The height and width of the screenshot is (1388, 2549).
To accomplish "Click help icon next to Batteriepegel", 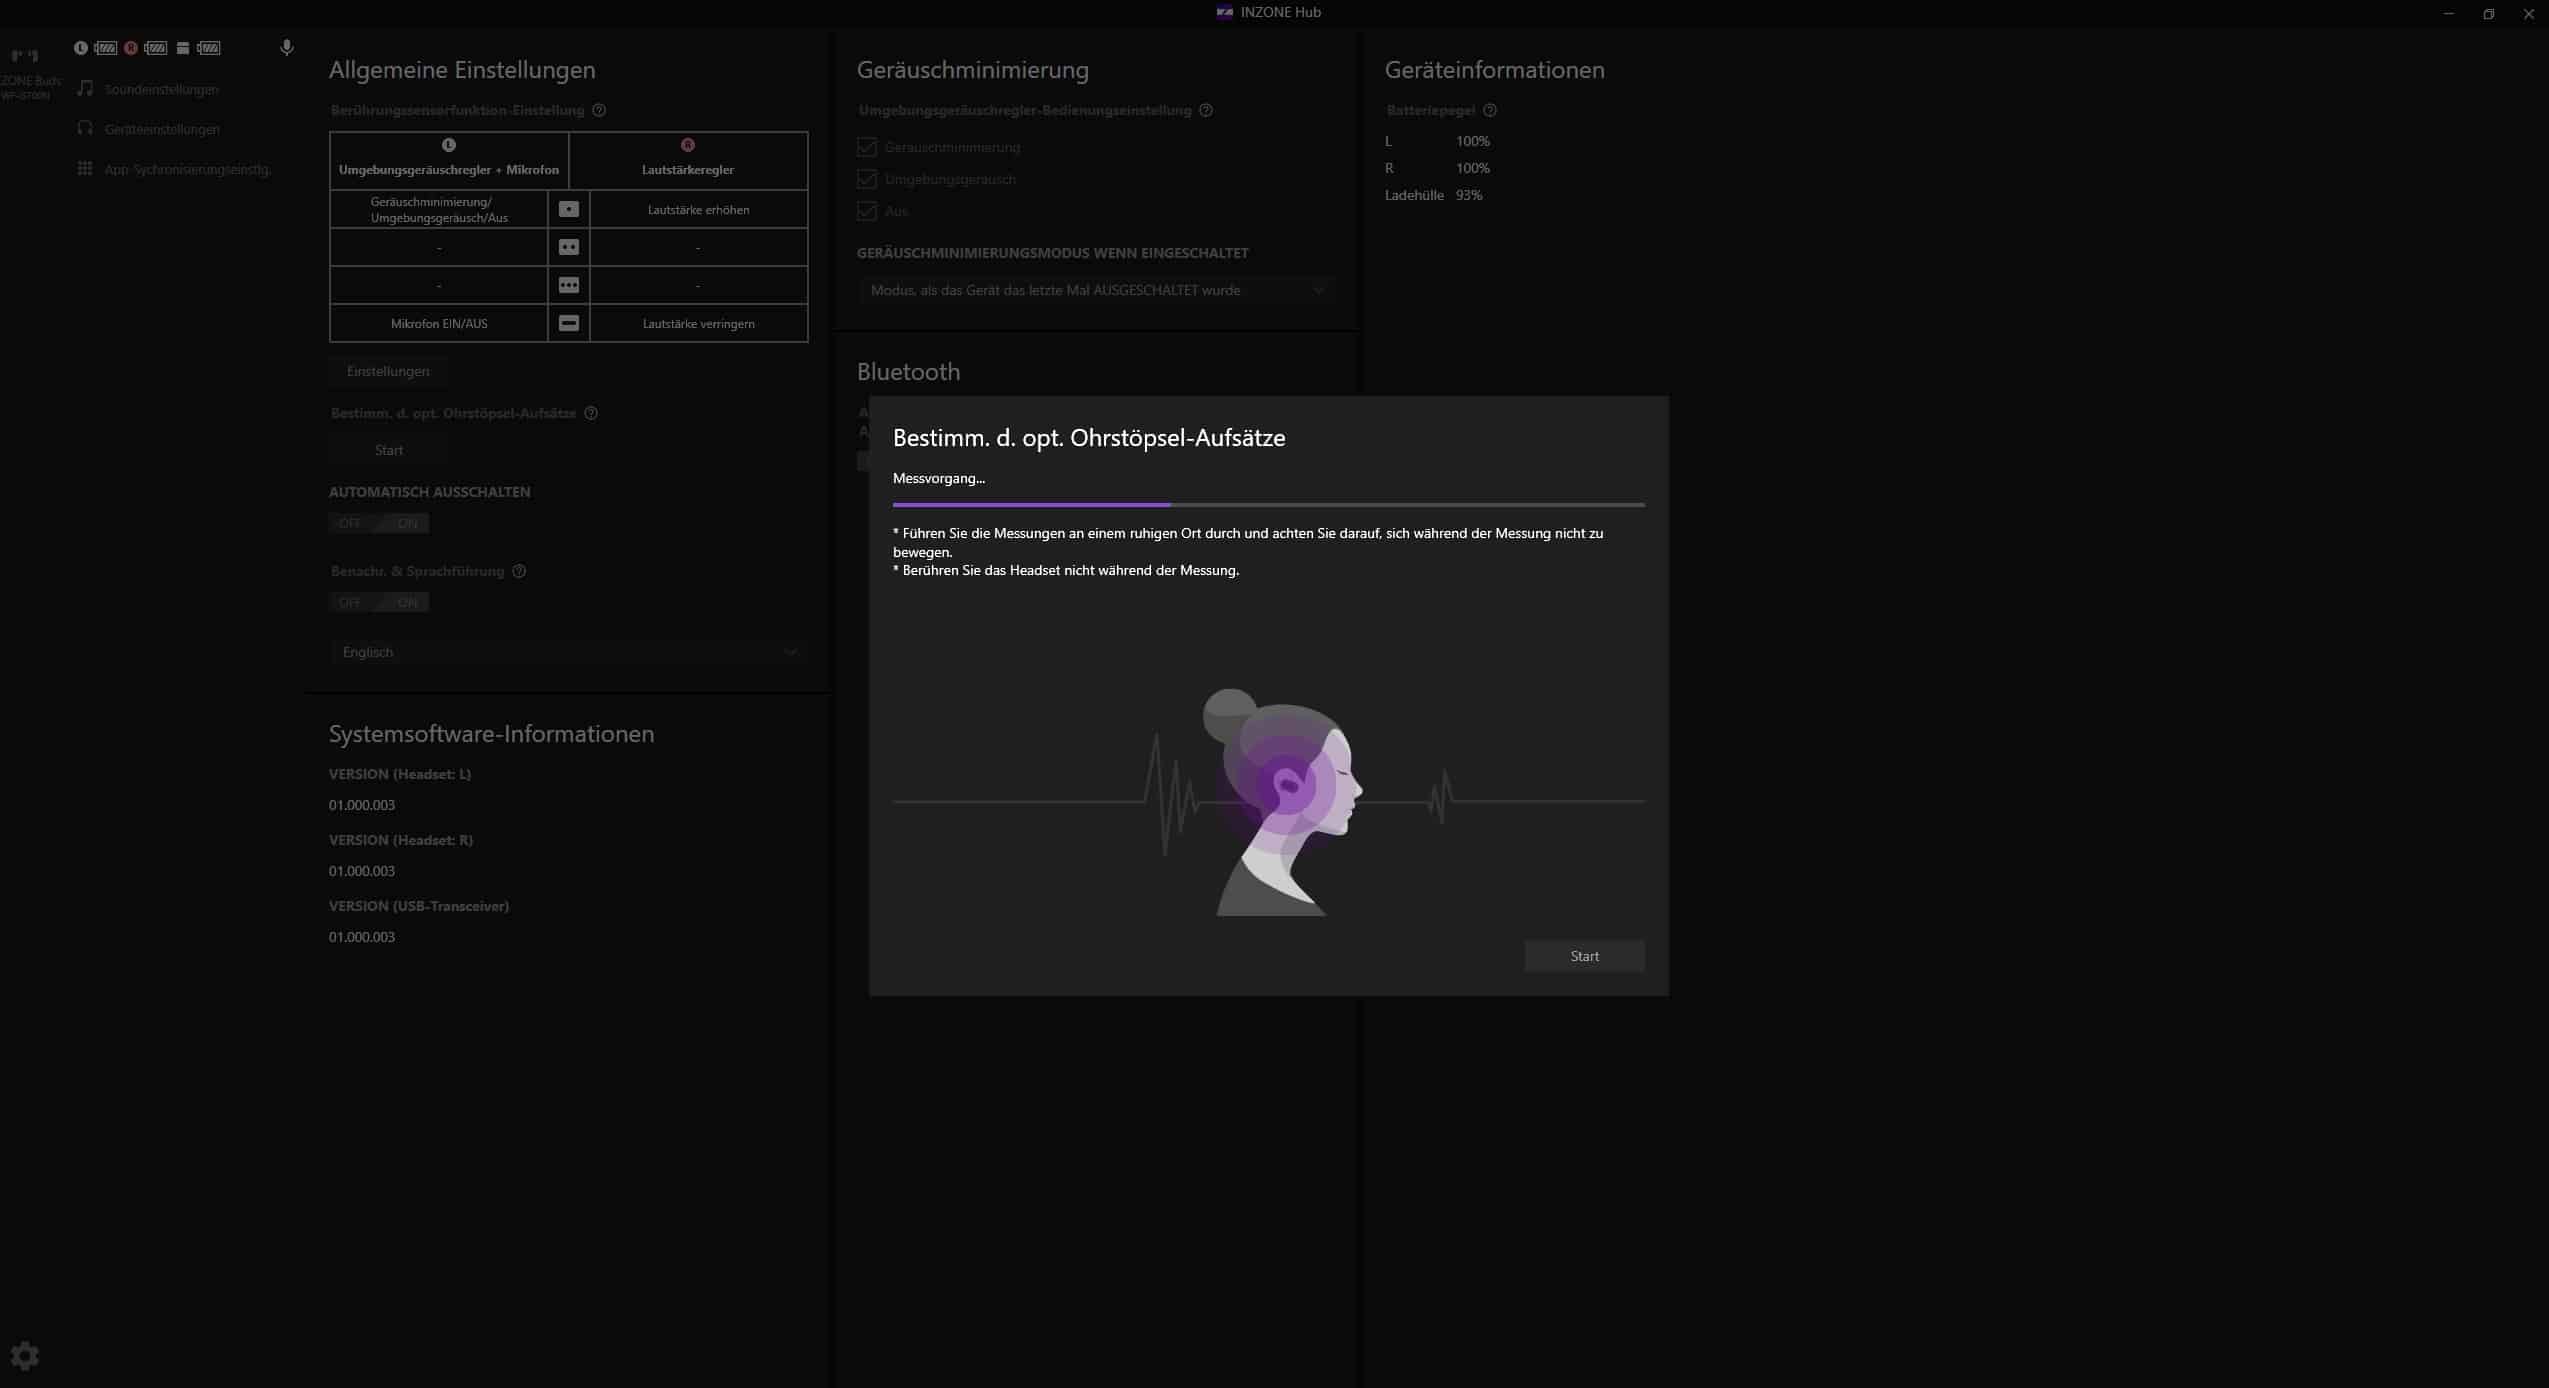I will click(x=1490, y=110).
